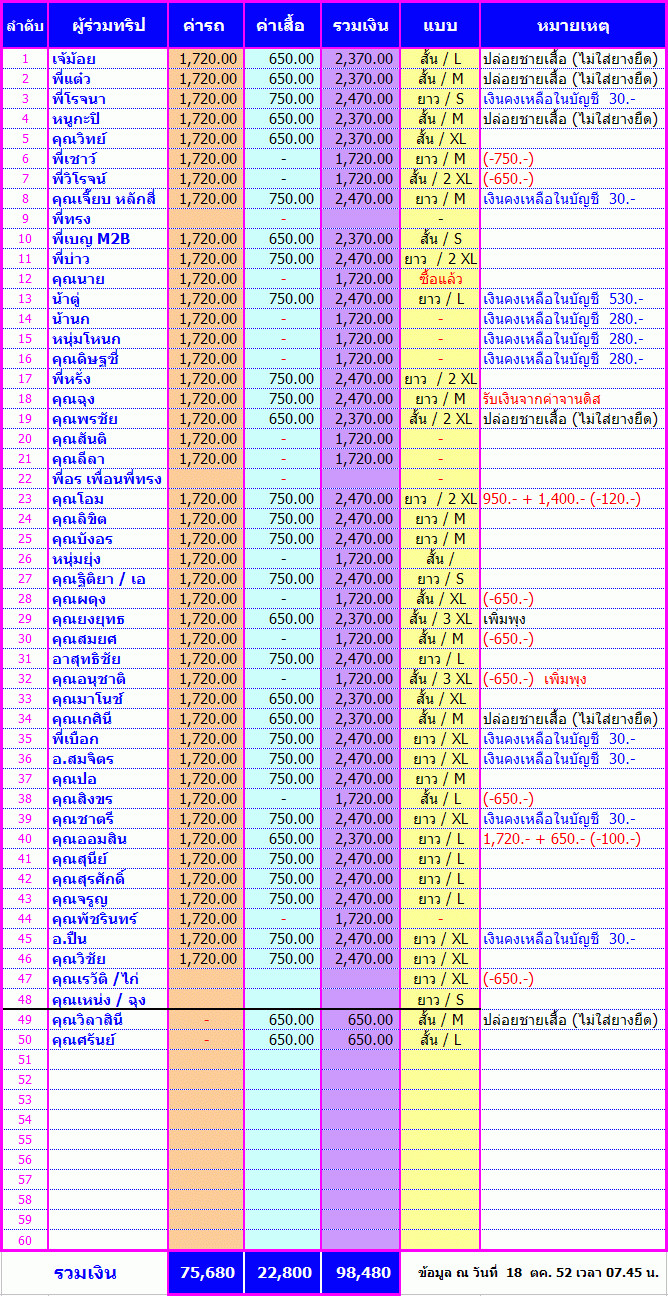Click the name cell คุณออมสิน
This screenshot has height=1296, width=668.
tap(108, 838)
